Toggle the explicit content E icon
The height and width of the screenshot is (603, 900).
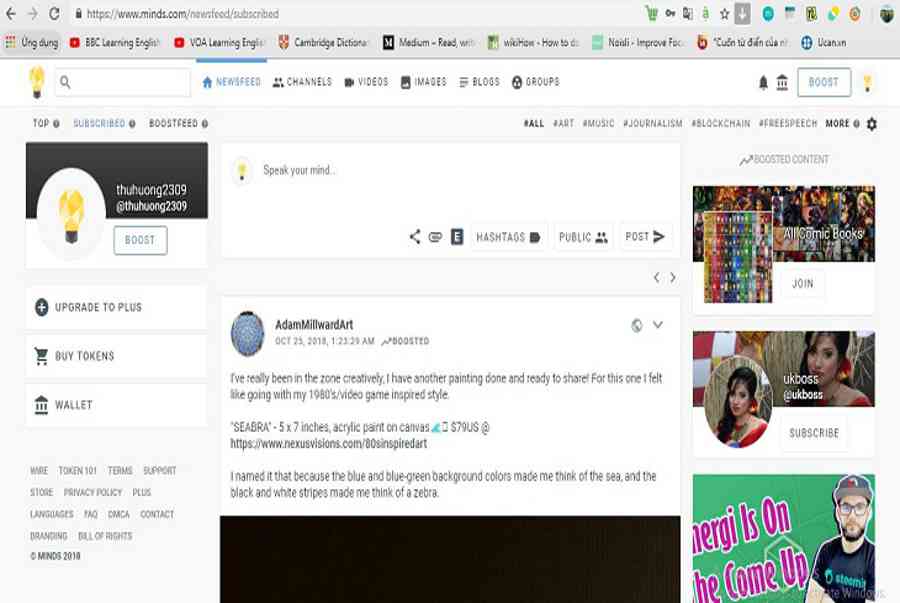457,237
